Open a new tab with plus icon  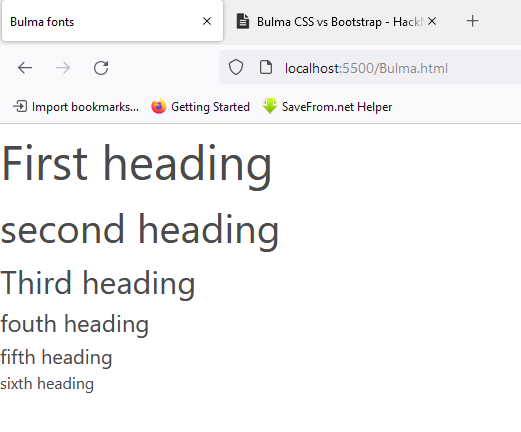(472, 21)
